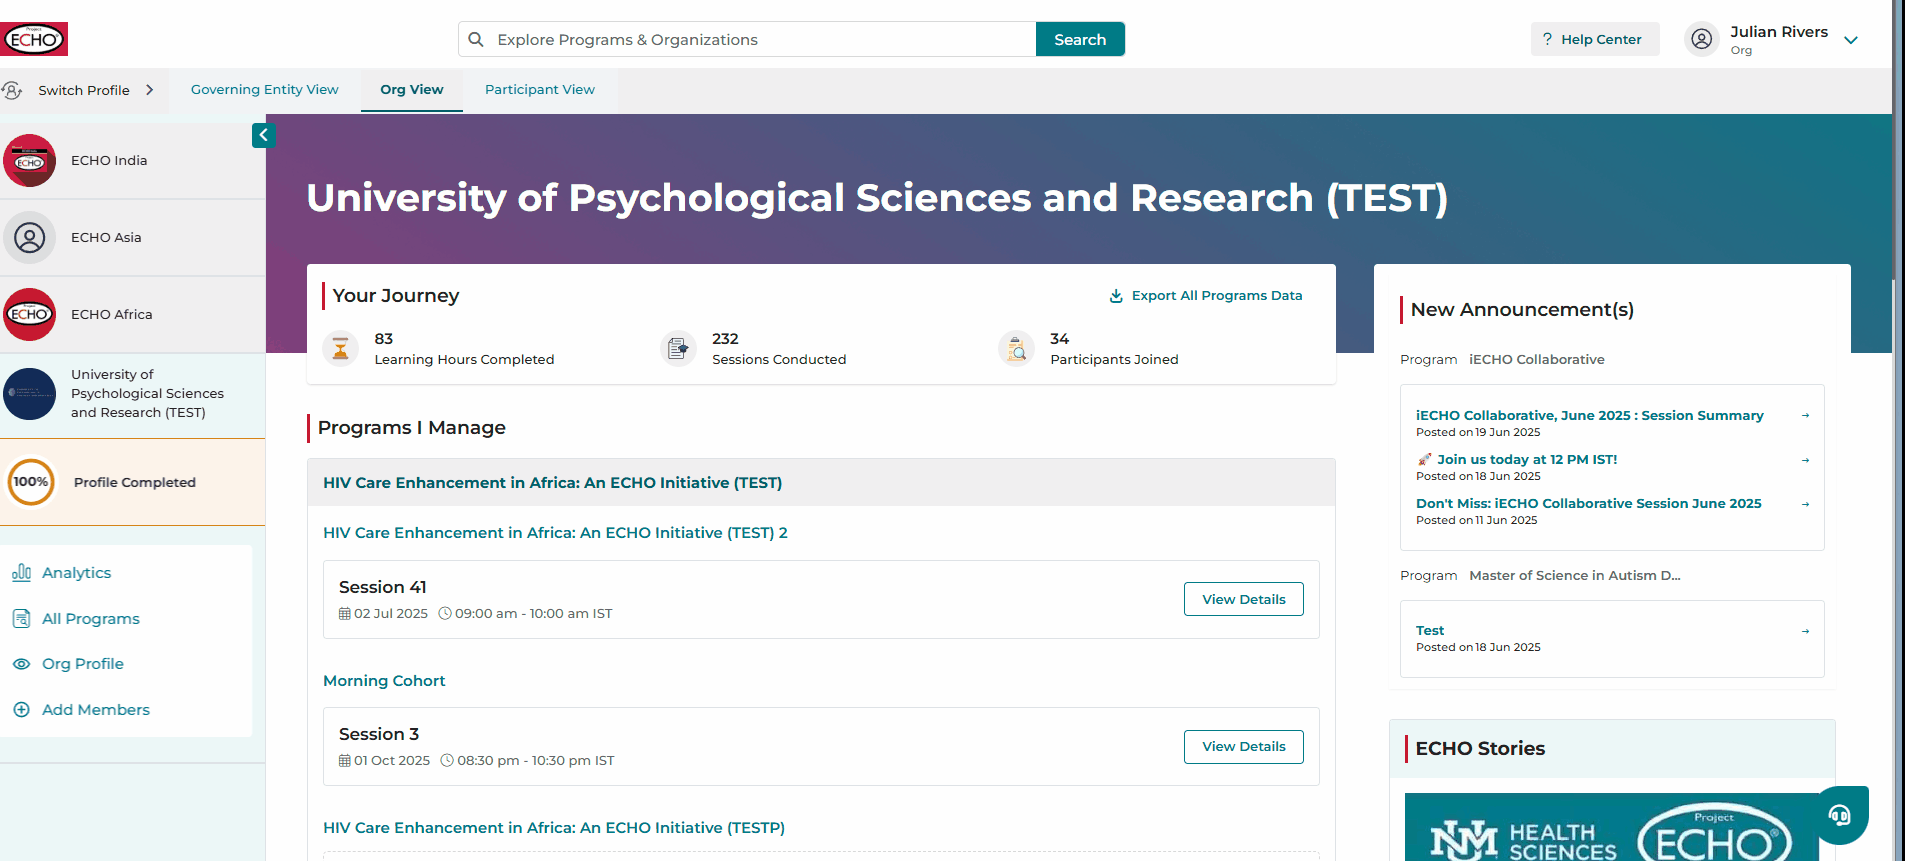Click the All Programs document icon
Screen dimensions: 1905x861
point(21,619)
